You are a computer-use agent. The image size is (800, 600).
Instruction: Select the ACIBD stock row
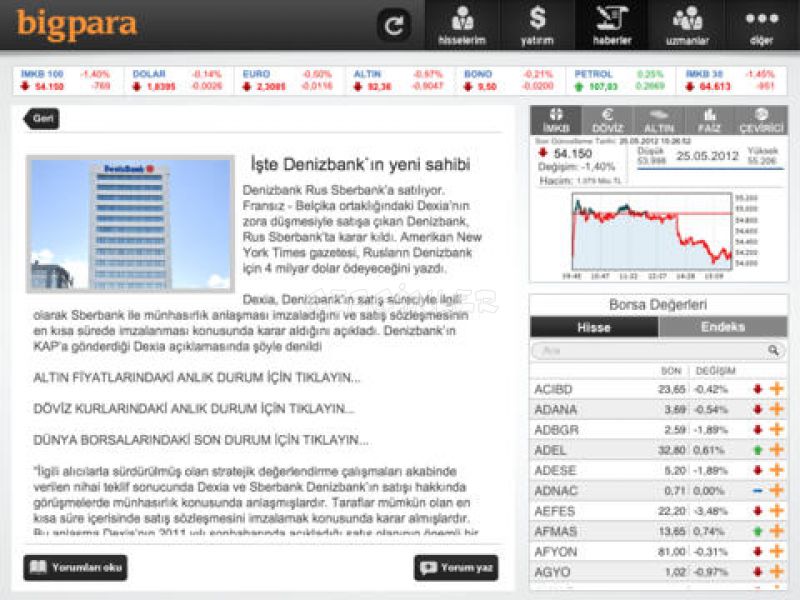(x=659, y=389)
